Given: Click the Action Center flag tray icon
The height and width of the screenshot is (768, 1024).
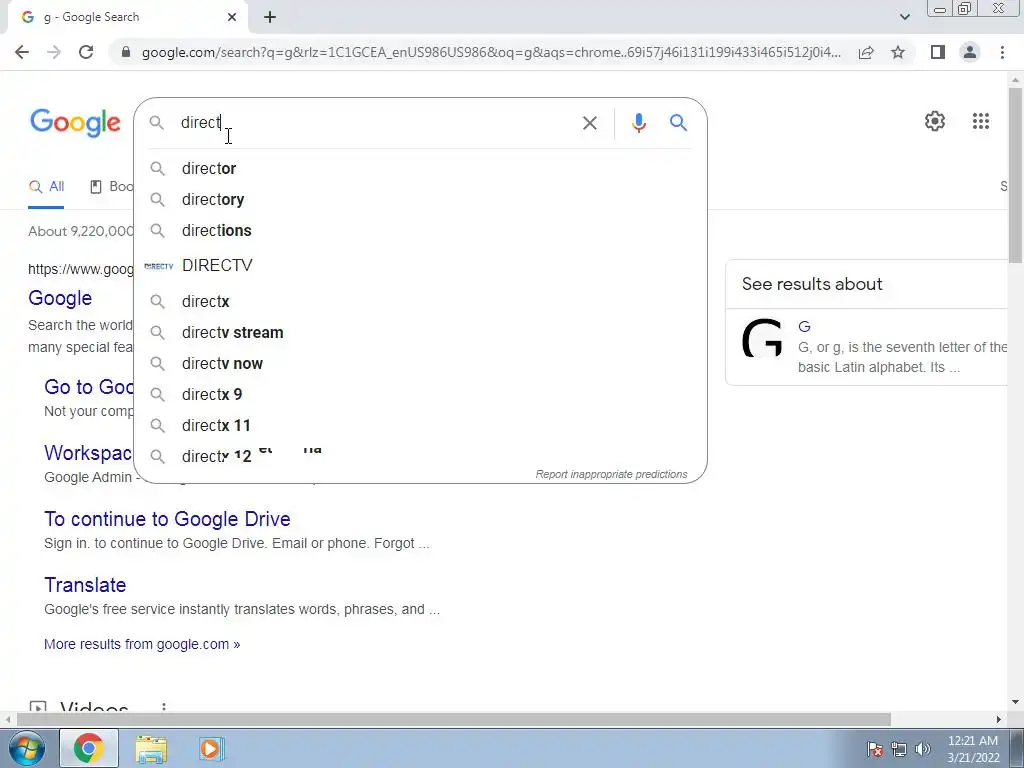Looking at the screenshot, I should [875, 749].
